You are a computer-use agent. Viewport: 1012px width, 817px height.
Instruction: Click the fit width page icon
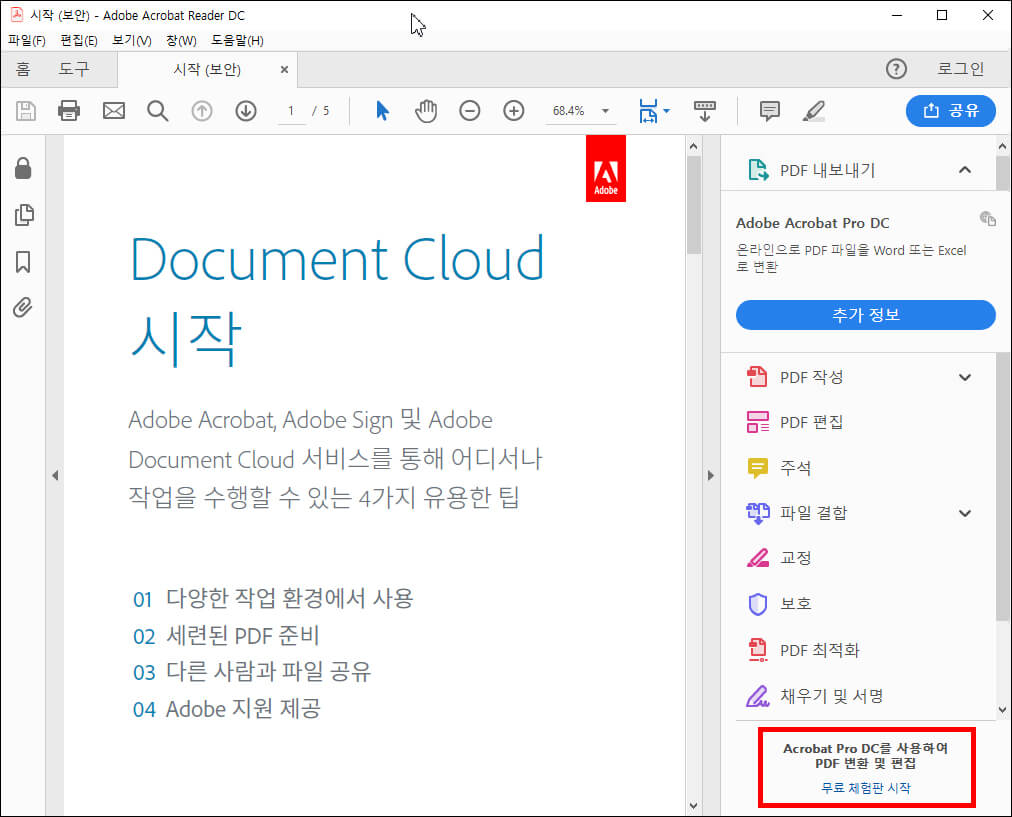click(648, 111)
